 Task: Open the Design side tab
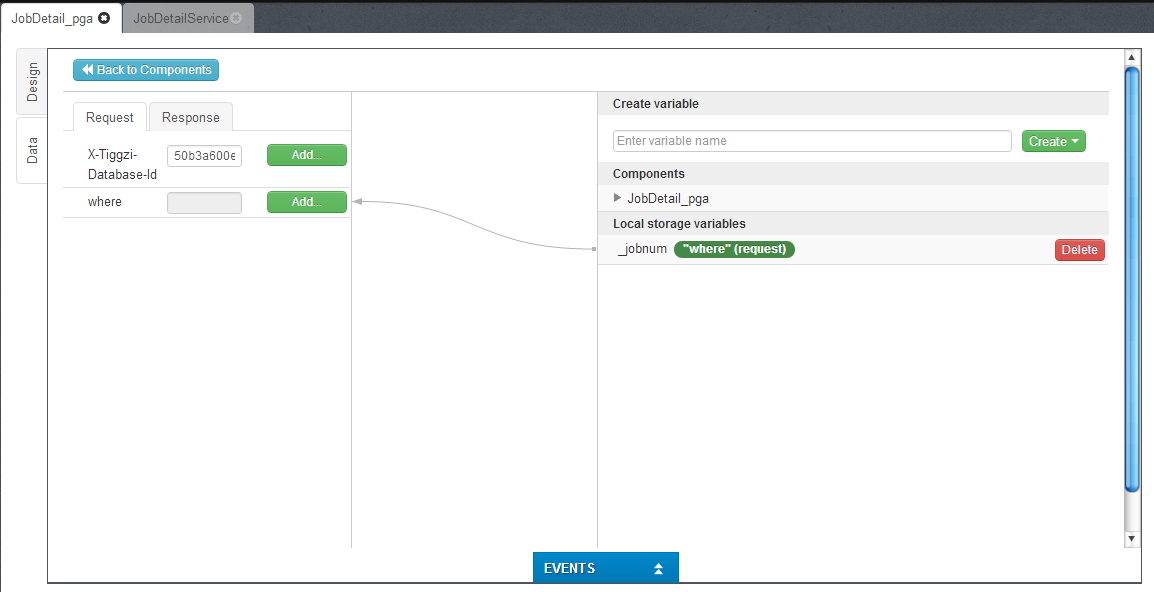click(x=32, y=82)
